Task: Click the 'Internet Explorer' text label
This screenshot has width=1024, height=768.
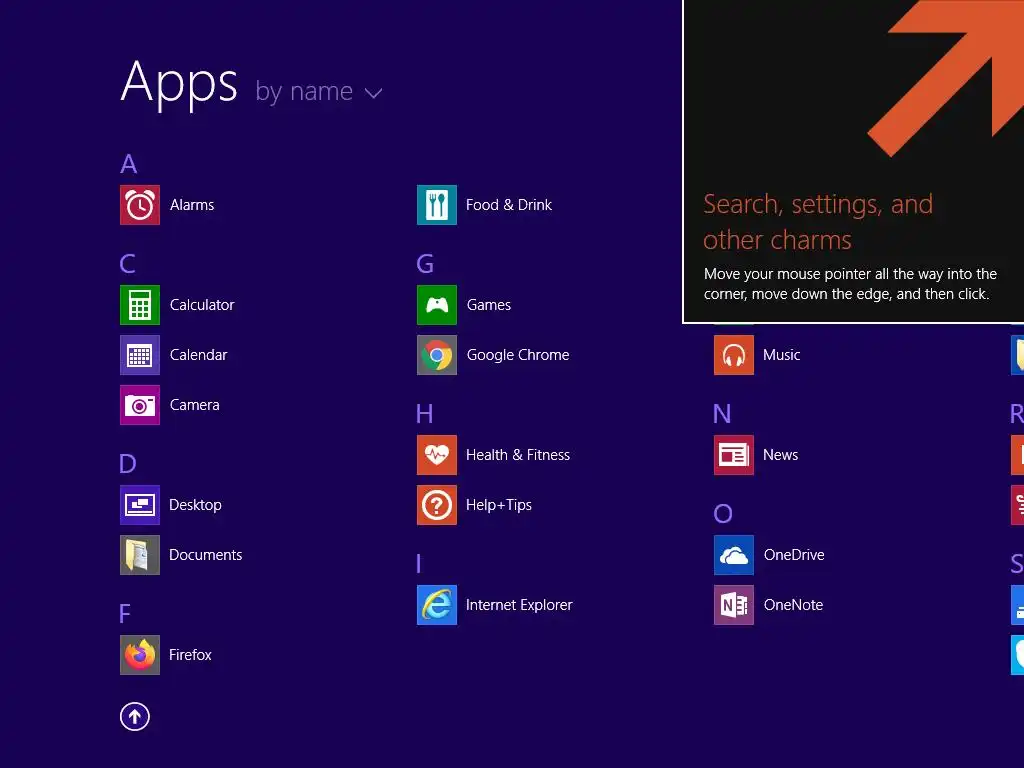Action: tap(519, 605)
